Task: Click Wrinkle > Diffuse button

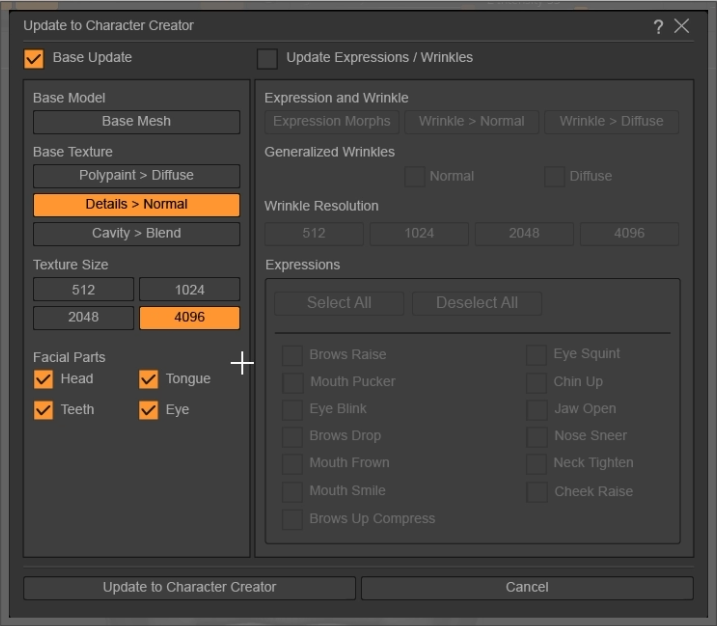Action: (611, 122)
